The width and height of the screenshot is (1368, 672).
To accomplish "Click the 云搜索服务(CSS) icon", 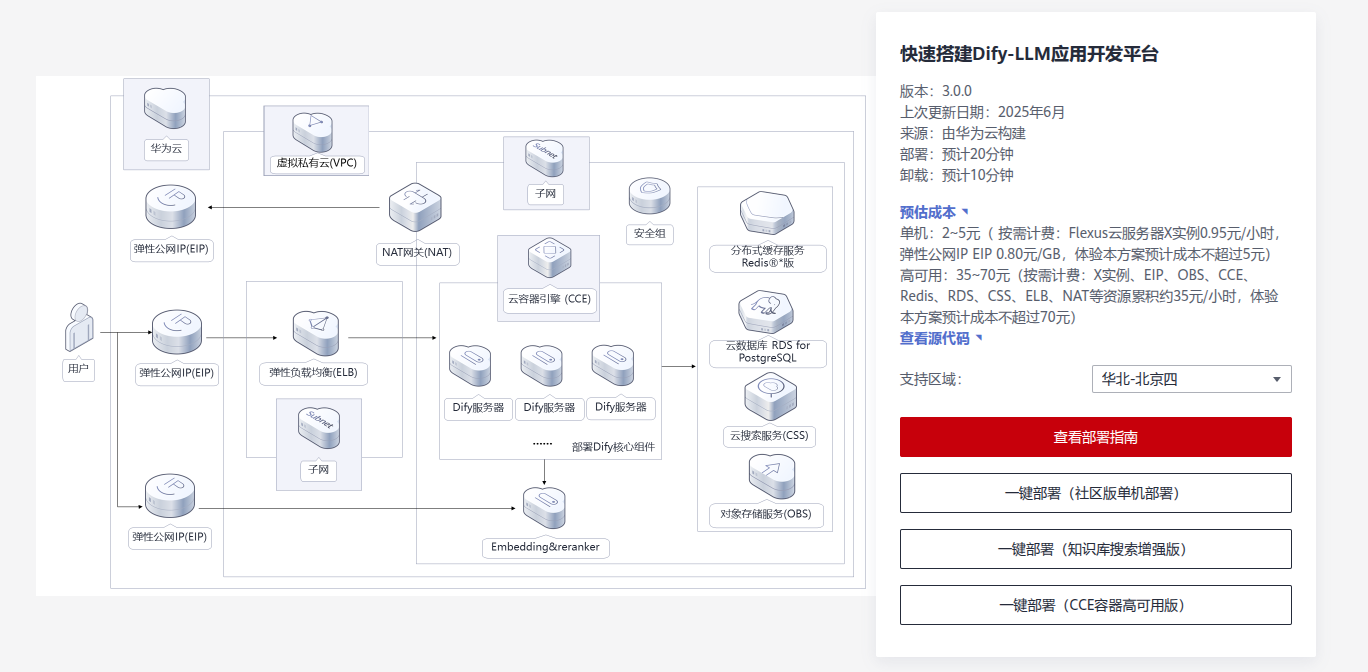I will click(x=770, y=397).
